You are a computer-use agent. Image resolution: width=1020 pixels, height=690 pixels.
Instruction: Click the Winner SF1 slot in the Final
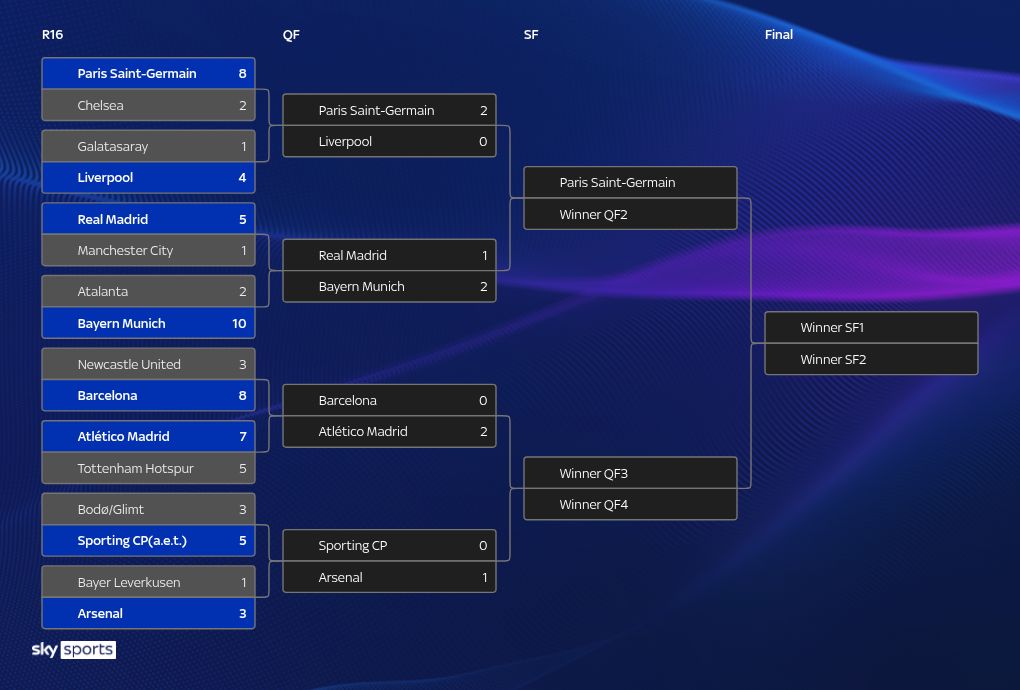tap(871, 328)
